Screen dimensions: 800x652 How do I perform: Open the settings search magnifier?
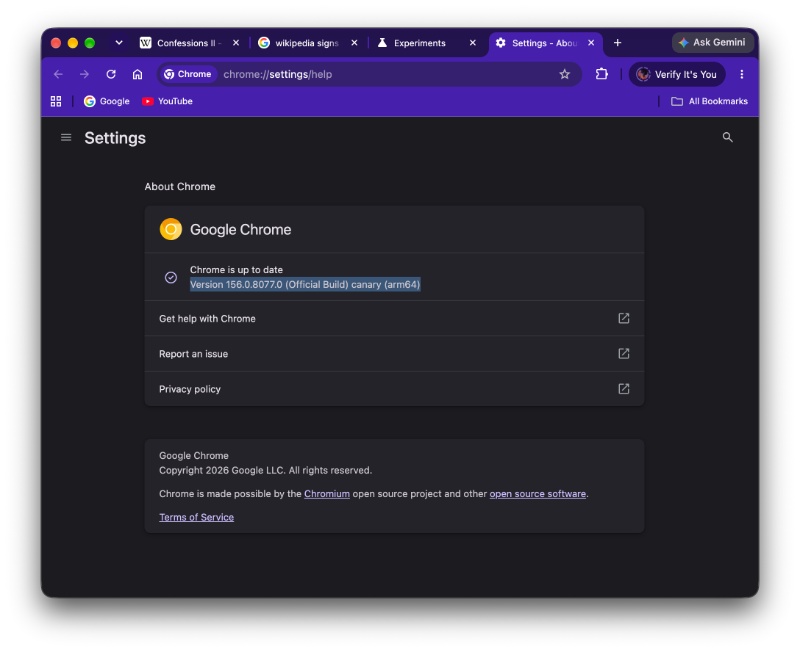click(728, 137)
